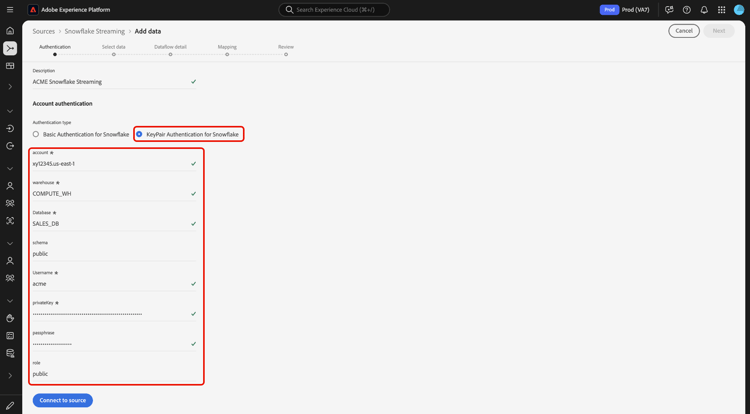The image size is (750, 414).
Task: Click the passphrase masked field
Action: pos(114,344)
